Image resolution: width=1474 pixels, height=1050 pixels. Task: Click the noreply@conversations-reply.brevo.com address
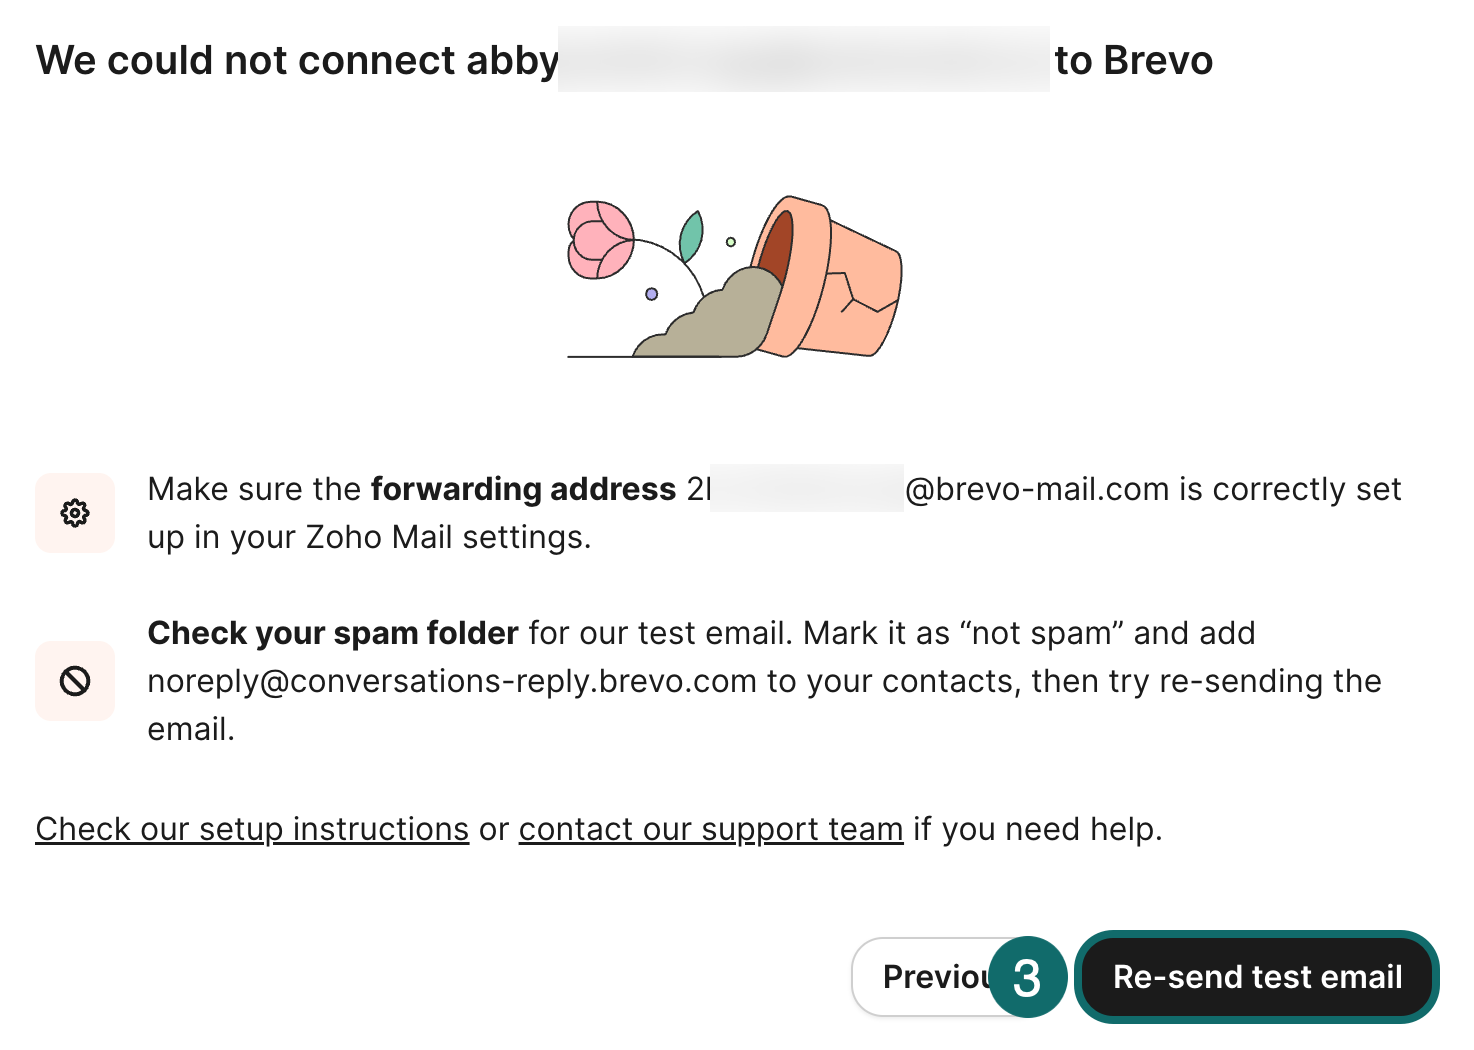pos(452,681)
